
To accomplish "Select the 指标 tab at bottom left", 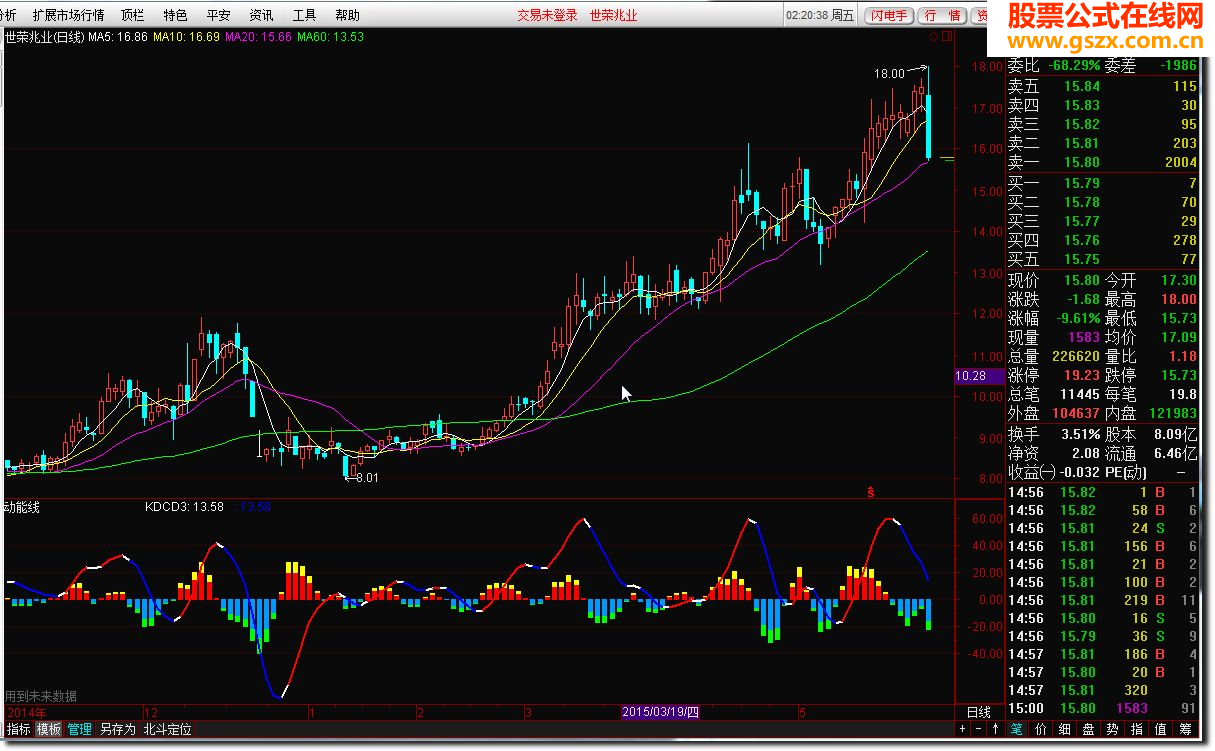I will pyautogui.click(x=19, y=730).
